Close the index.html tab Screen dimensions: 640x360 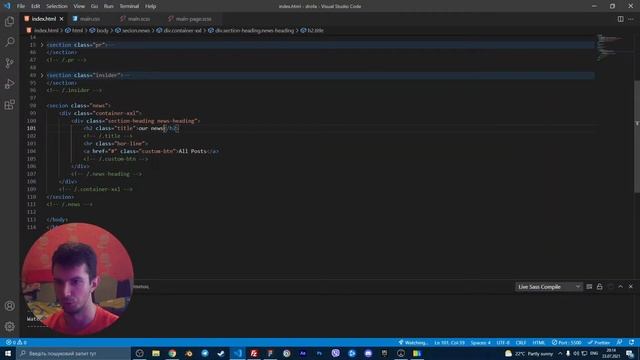pyautogui.click(x=62, y=19)
